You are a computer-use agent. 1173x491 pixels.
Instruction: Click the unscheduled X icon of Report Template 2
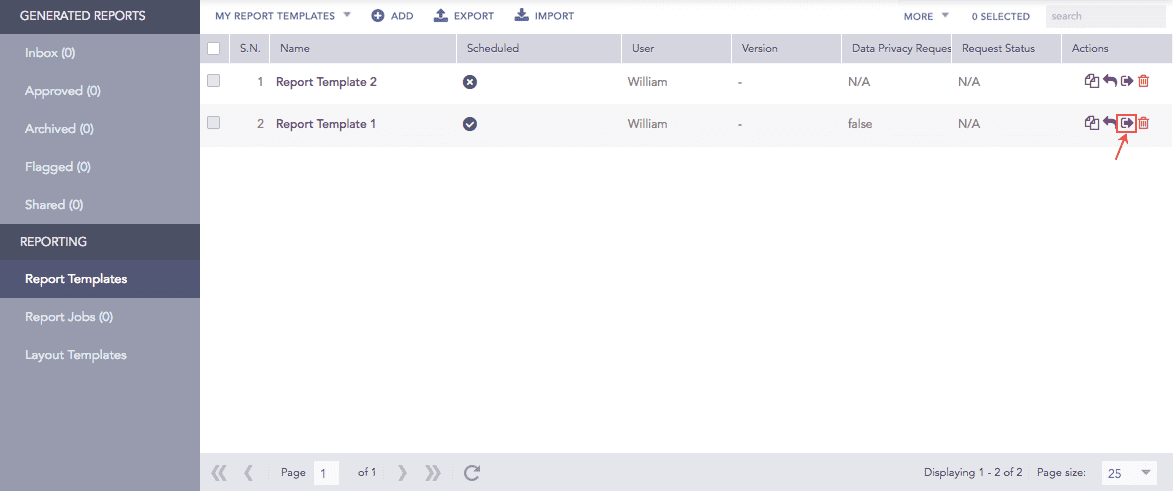470,82
